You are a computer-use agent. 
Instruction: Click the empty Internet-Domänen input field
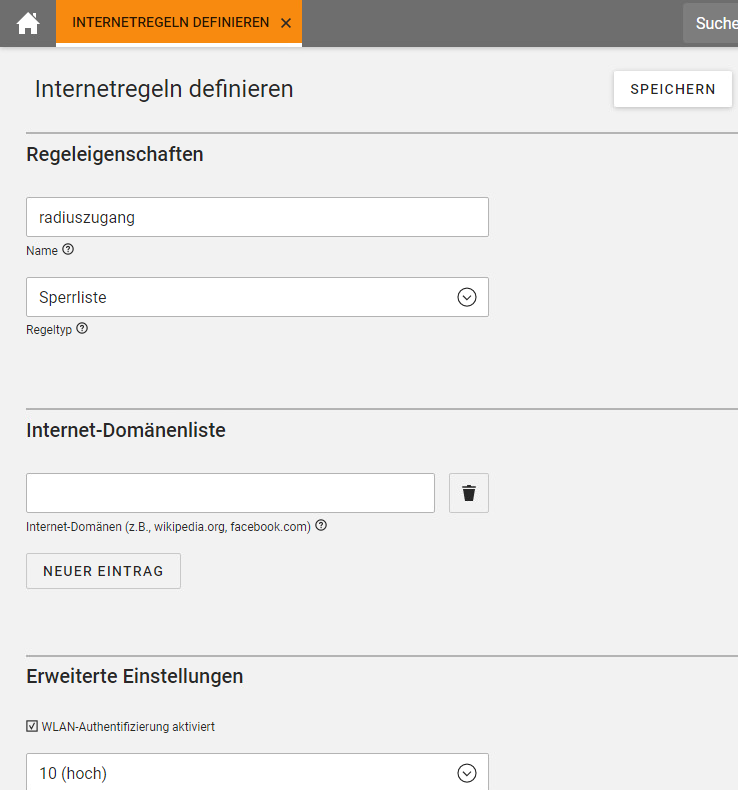(230, 493)
